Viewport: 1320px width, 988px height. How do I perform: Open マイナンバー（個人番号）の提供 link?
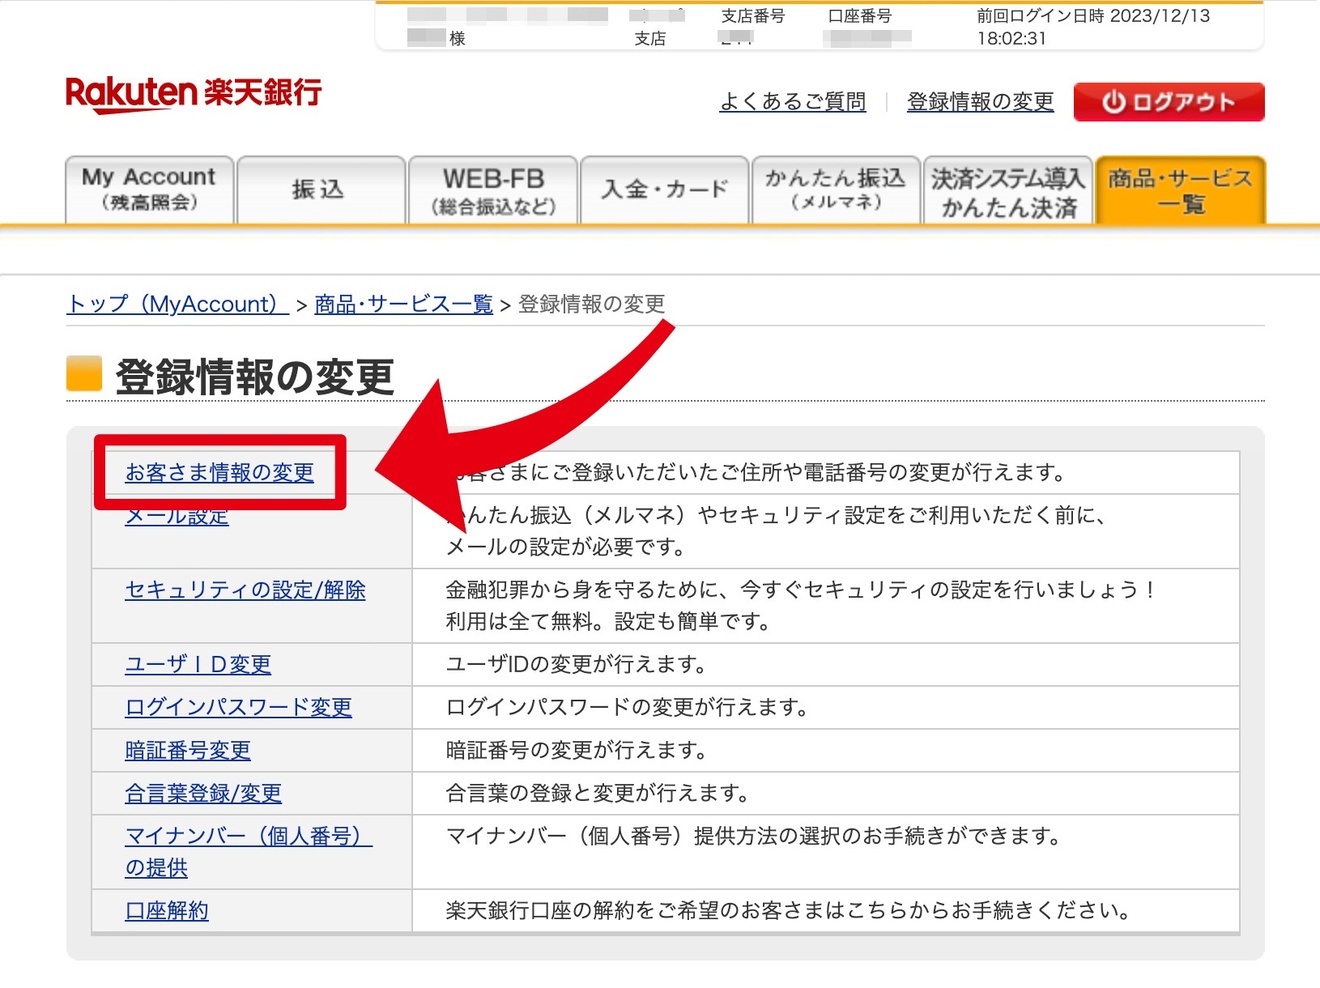click(248, 852)
